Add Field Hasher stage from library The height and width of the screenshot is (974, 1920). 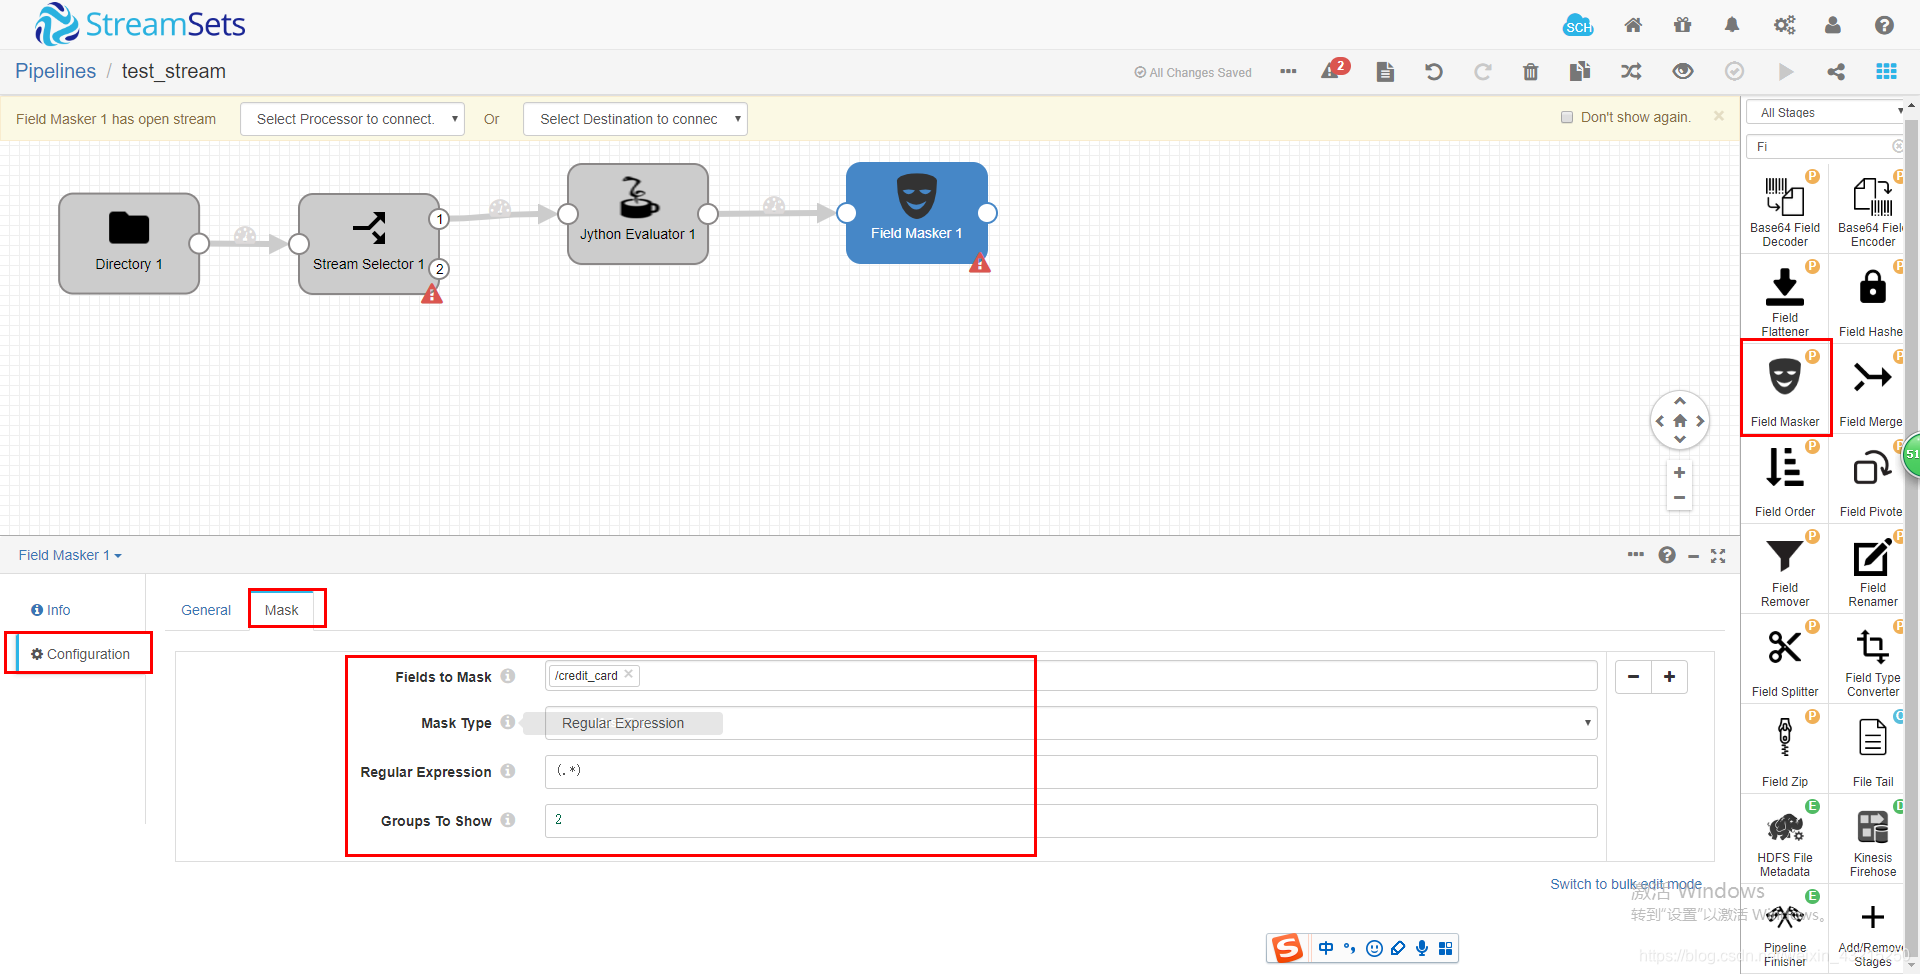(x=1872, y=300)
